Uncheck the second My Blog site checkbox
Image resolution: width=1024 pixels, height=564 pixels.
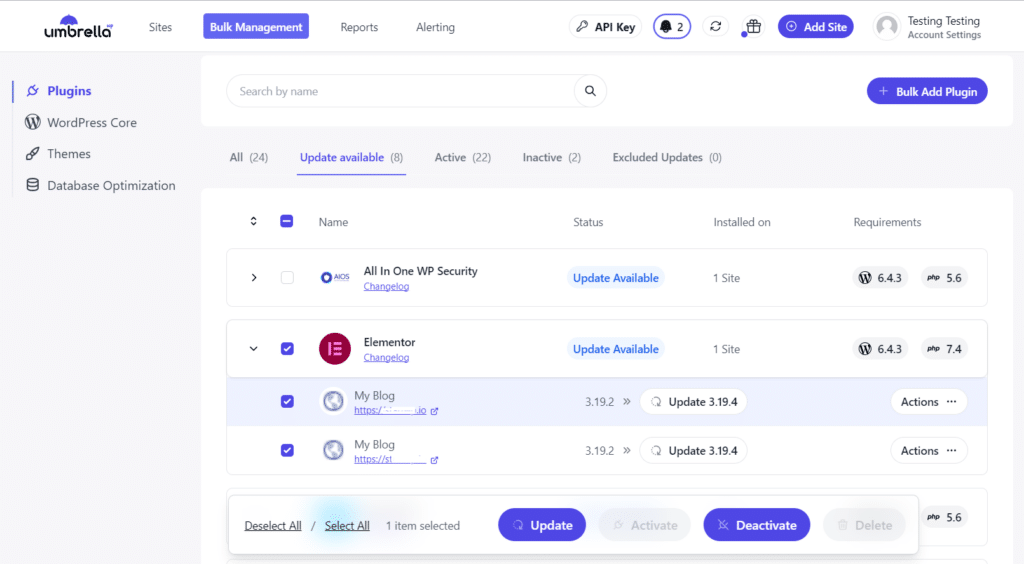pos(287,450)
